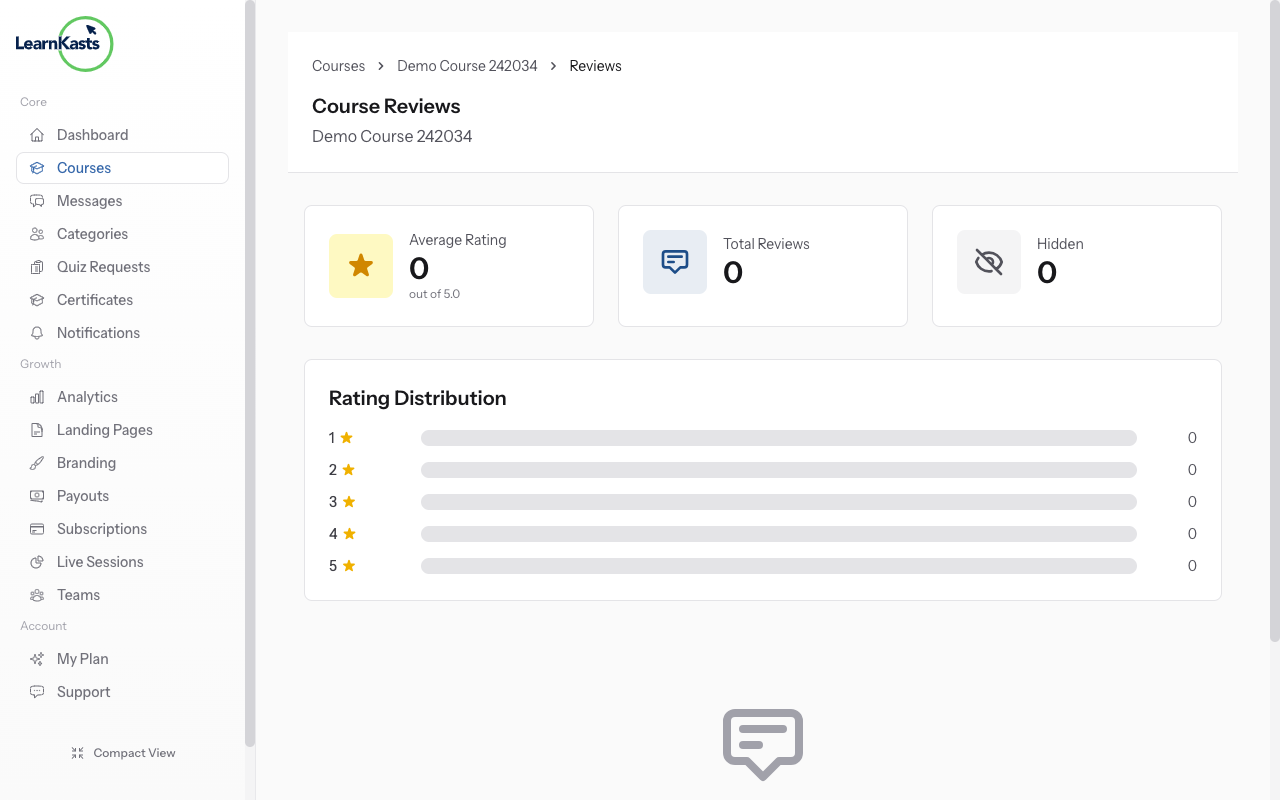Open the Dashboard home icon
The height and width of the screenshot is (800, 1280).
tap(37, 134)
